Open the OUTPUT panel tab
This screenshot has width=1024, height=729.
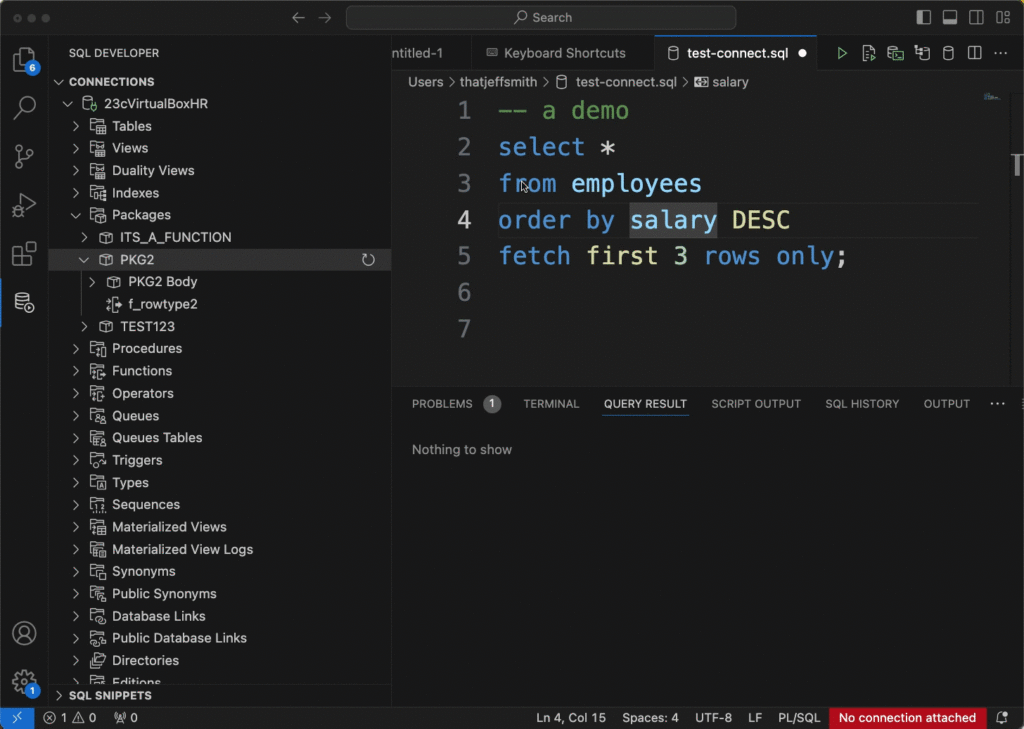click(946, 404)
